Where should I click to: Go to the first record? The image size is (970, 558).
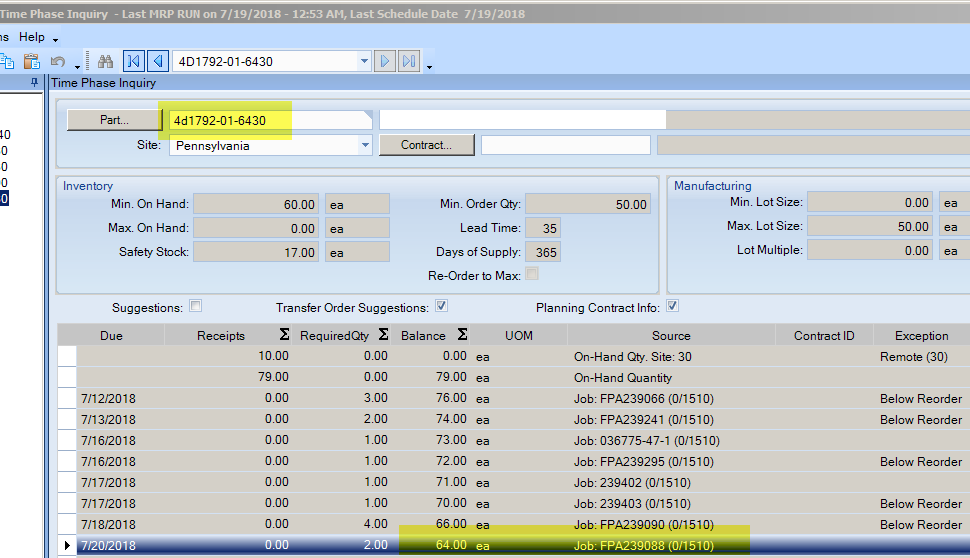coord(132,62)
